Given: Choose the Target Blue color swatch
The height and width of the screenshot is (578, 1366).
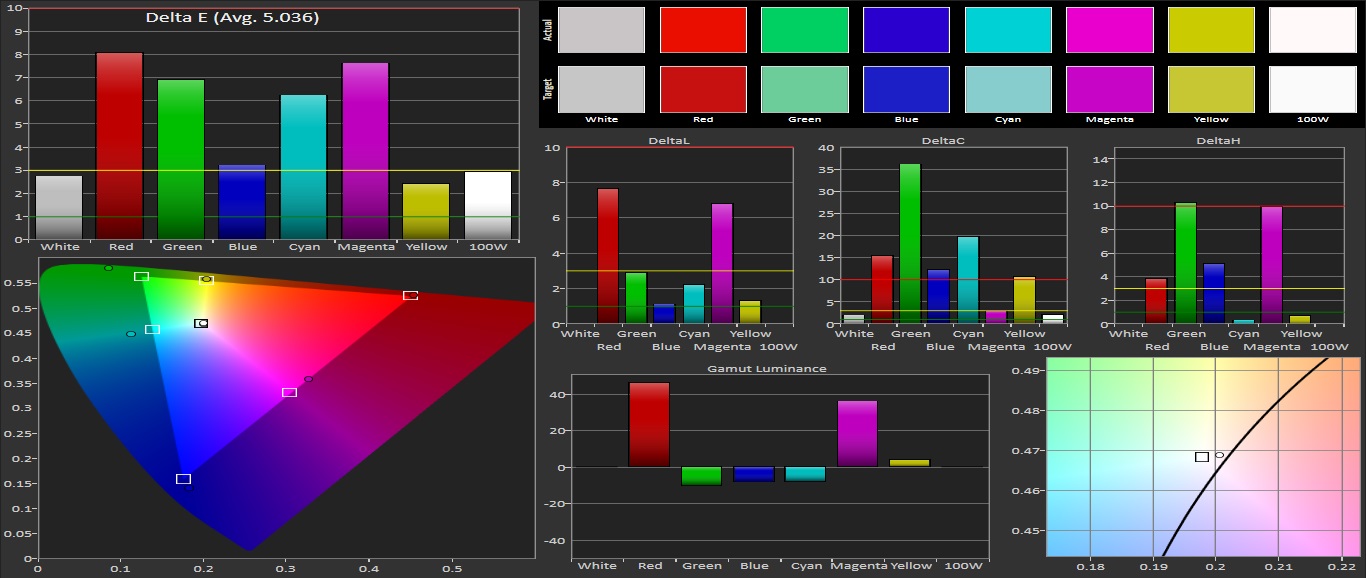Looking at the screenshot, I should (906, 89).
